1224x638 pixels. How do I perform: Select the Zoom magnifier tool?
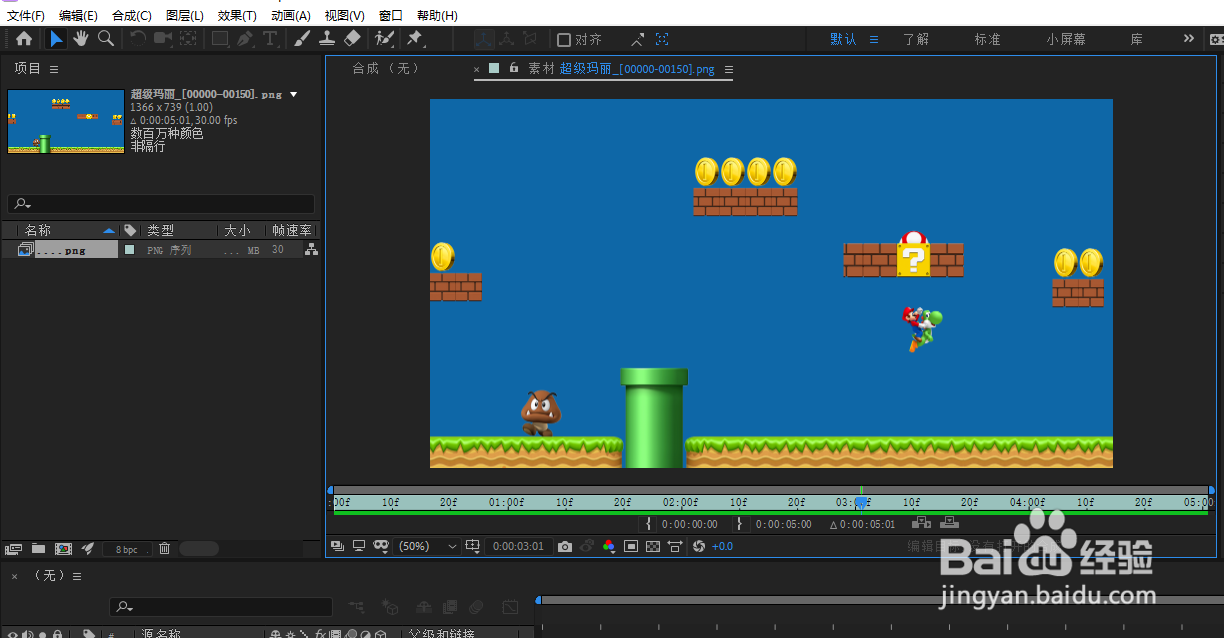coord(105,39)
